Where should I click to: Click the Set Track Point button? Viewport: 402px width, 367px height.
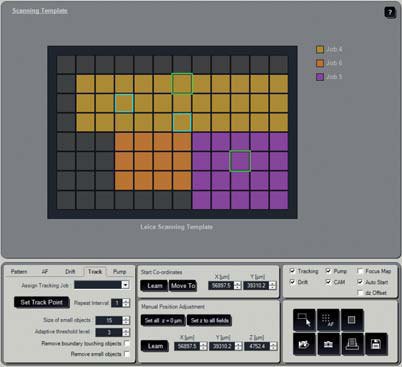pyautogui.click(x=42, y=302)
